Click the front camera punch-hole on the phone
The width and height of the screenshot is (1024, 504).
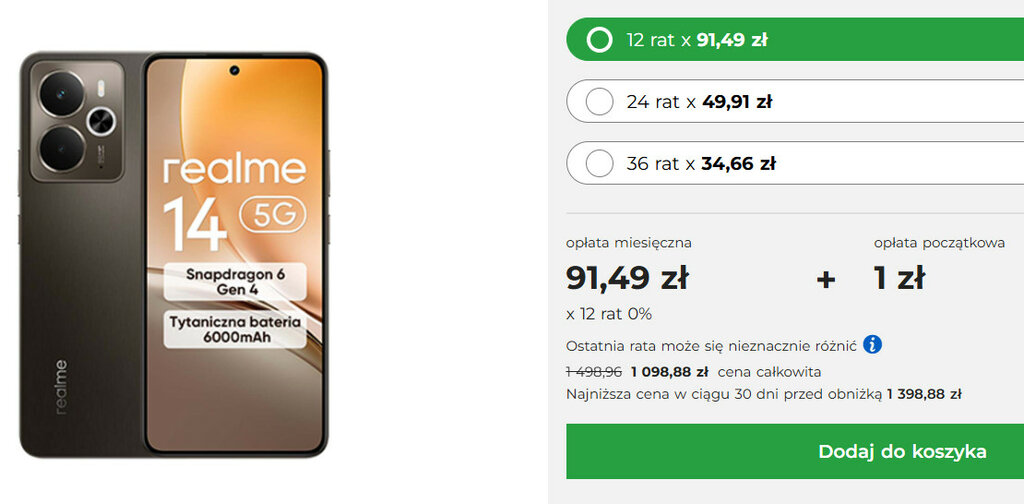pos(235,72)
